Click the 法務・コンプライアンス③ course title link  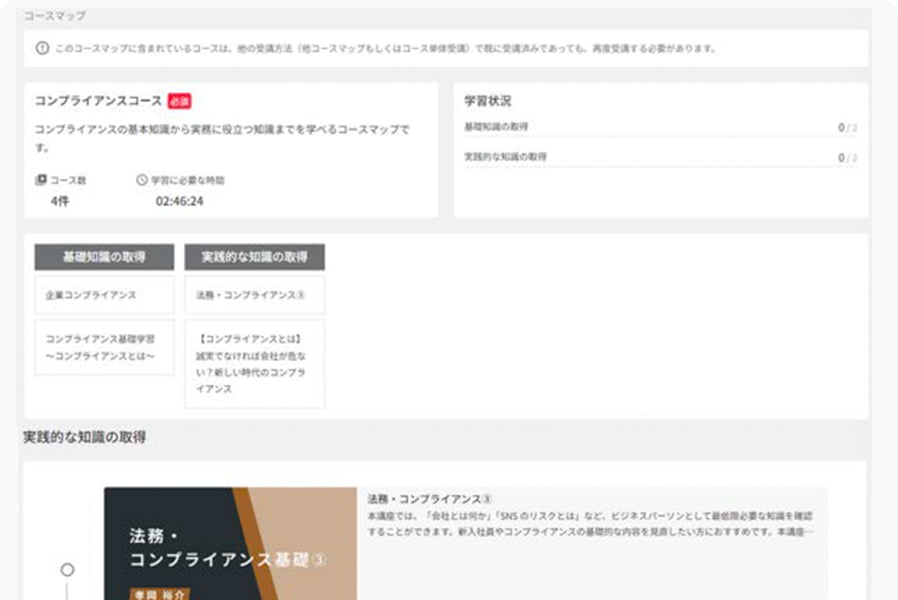(426, 491)
